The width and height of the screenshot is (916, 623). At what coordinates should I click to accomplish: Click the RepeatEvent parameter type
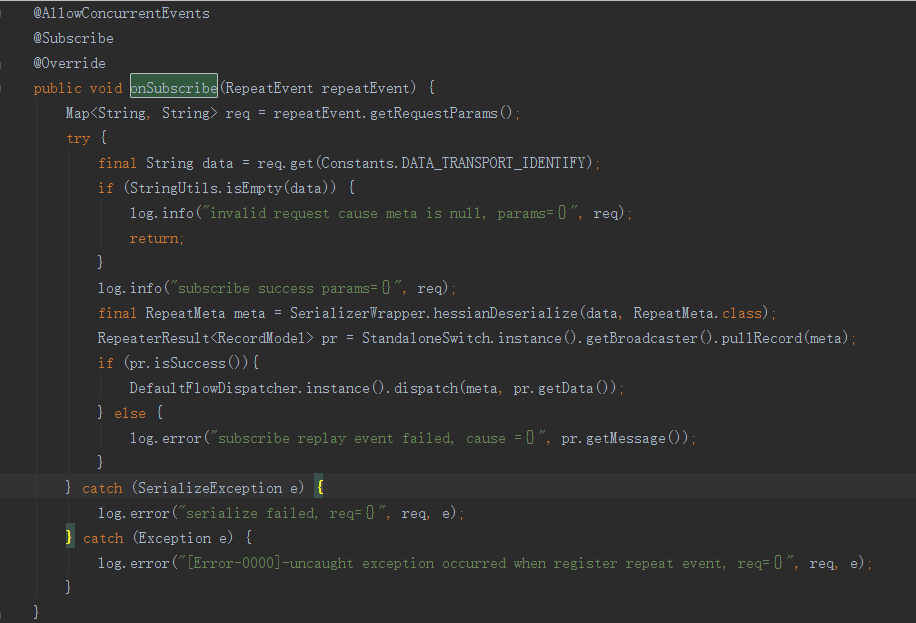269,88
